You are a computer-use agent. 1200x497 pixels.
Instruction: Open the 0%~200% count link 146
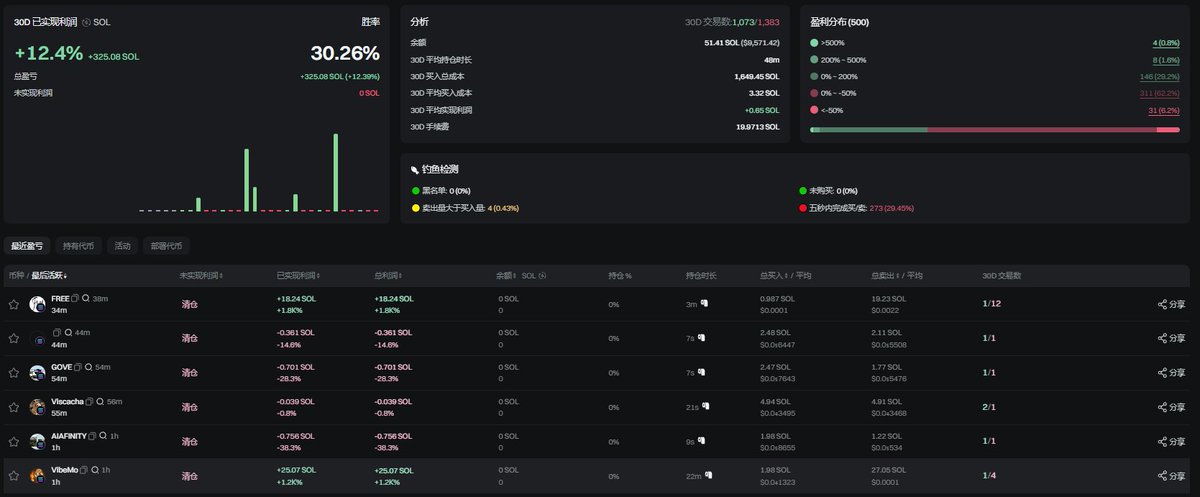tap(1160, 76)
